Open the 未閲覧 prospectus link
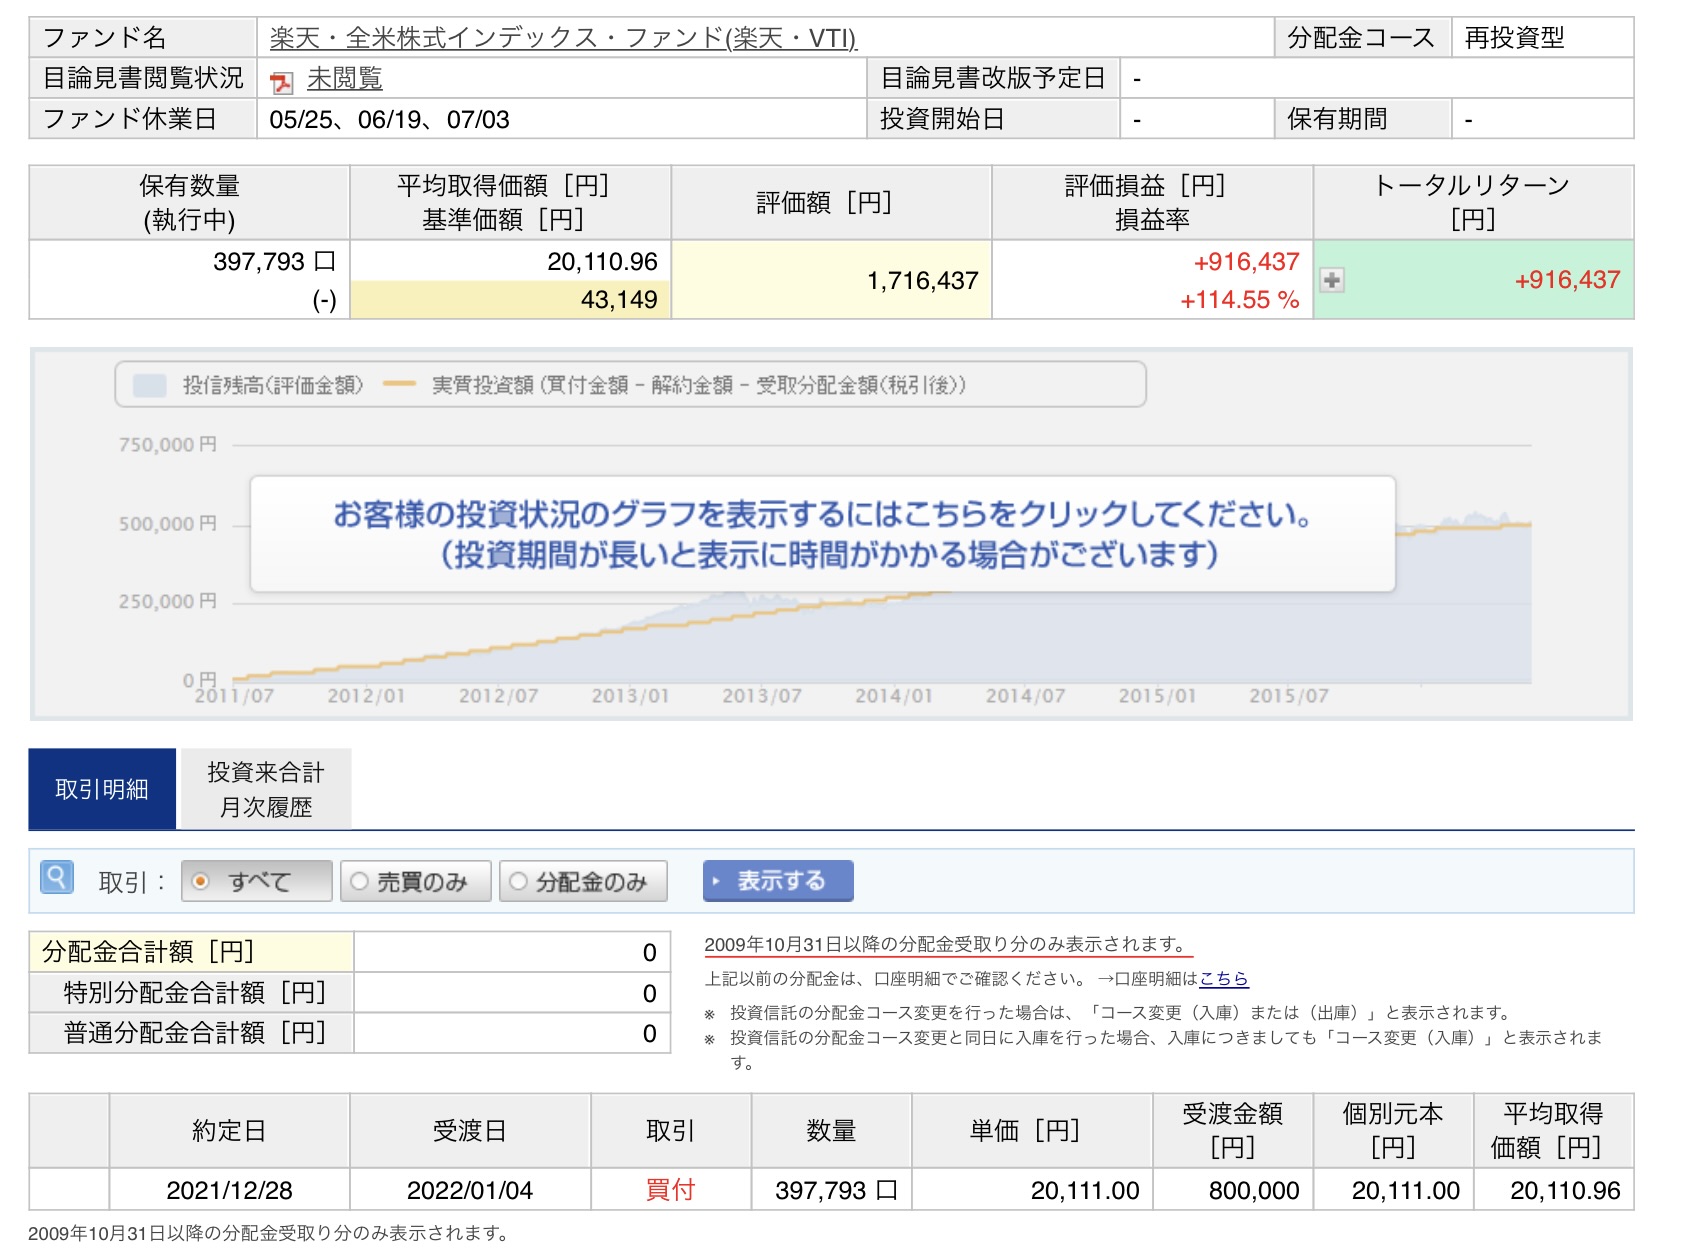1708x1249 pixels. click(x=344, y=78)
